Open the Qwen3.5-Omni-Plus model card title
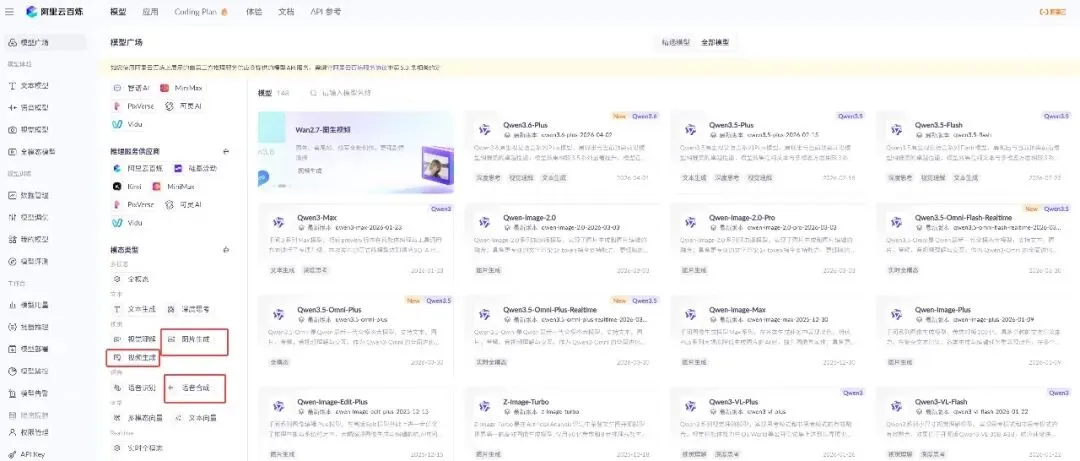Image resolution: width=1080 pixels, height=461 pixels. (329, 309)
